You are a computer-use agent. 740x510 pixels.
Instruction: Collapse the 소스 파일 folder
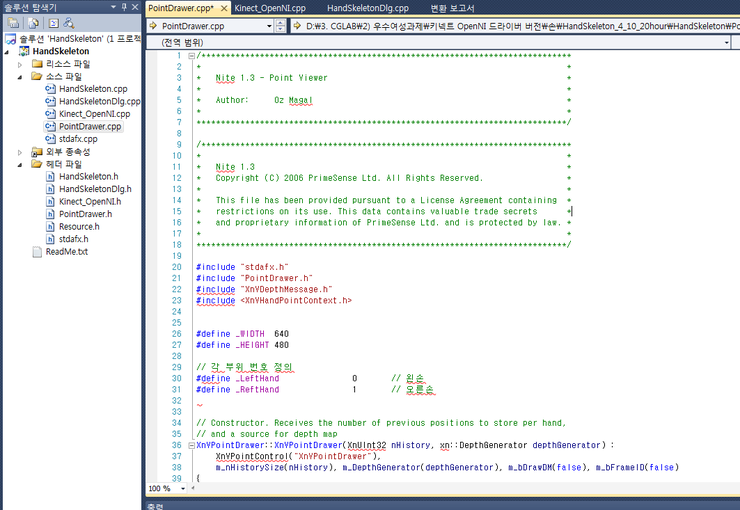pyautogui.click(x=20, y=77)
